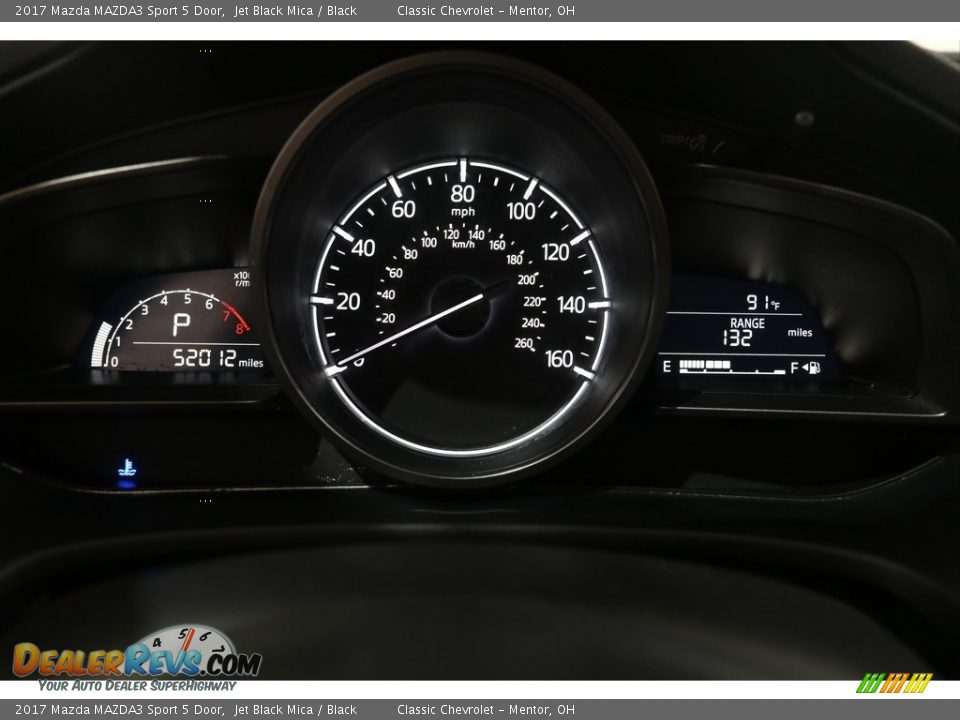Click the x1000 r/min label
960x720 pixels.
242,279
